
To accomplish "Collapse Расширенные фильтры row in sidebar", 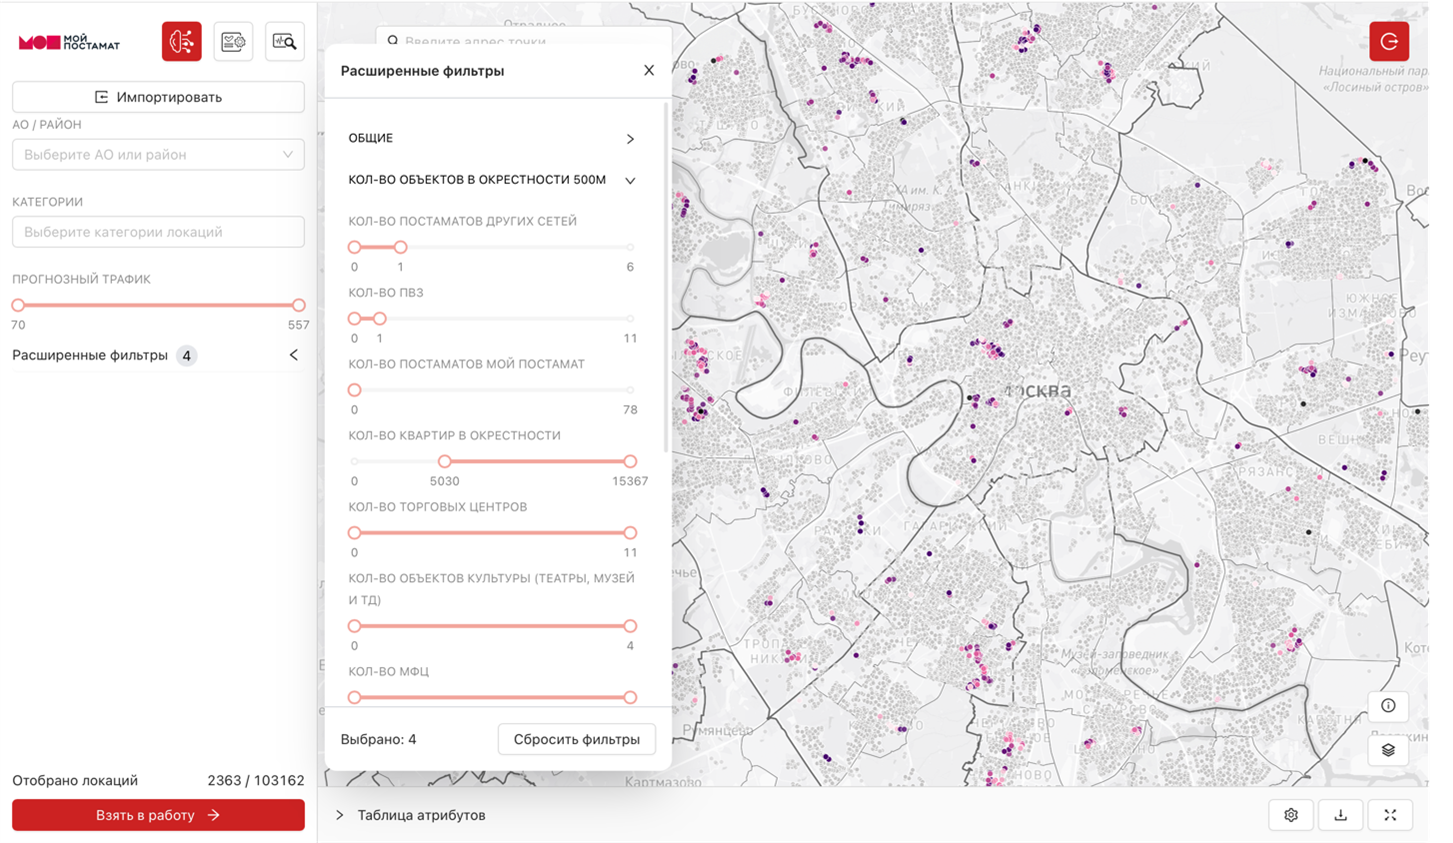I will [x=293, y=355].
